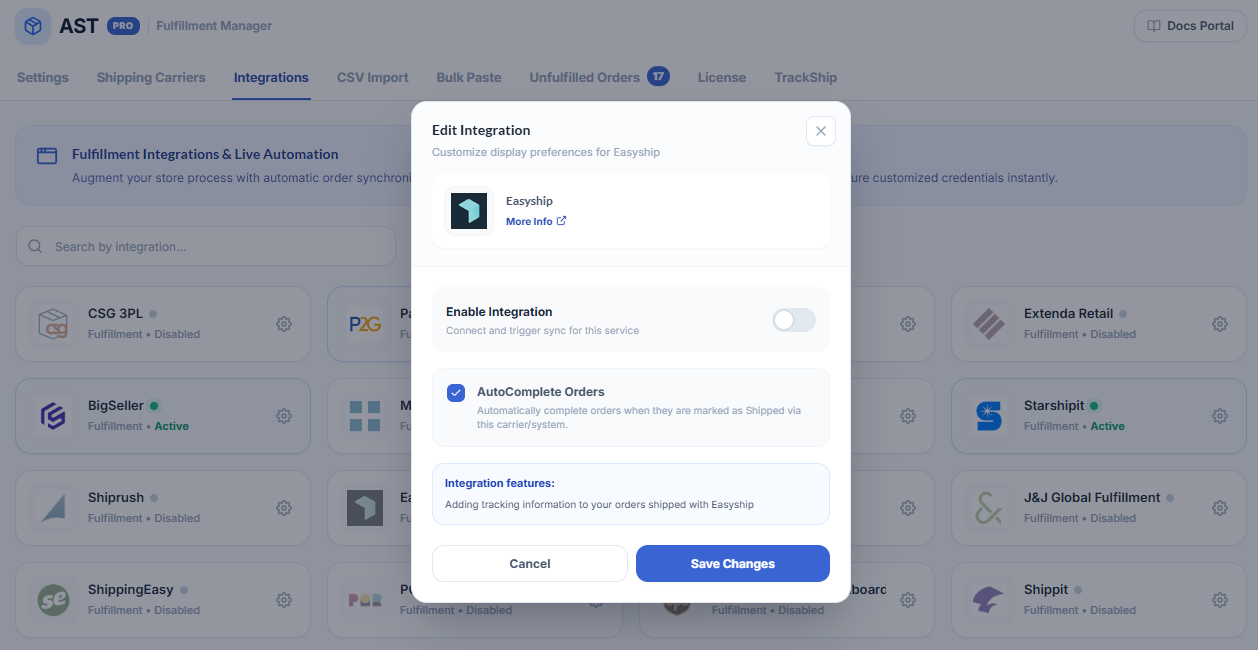The height and width of the screenshot is (650, 1258).
Task: Uncheck the AutoComplete Orders checkbox
Action: [x=456, y=393]
